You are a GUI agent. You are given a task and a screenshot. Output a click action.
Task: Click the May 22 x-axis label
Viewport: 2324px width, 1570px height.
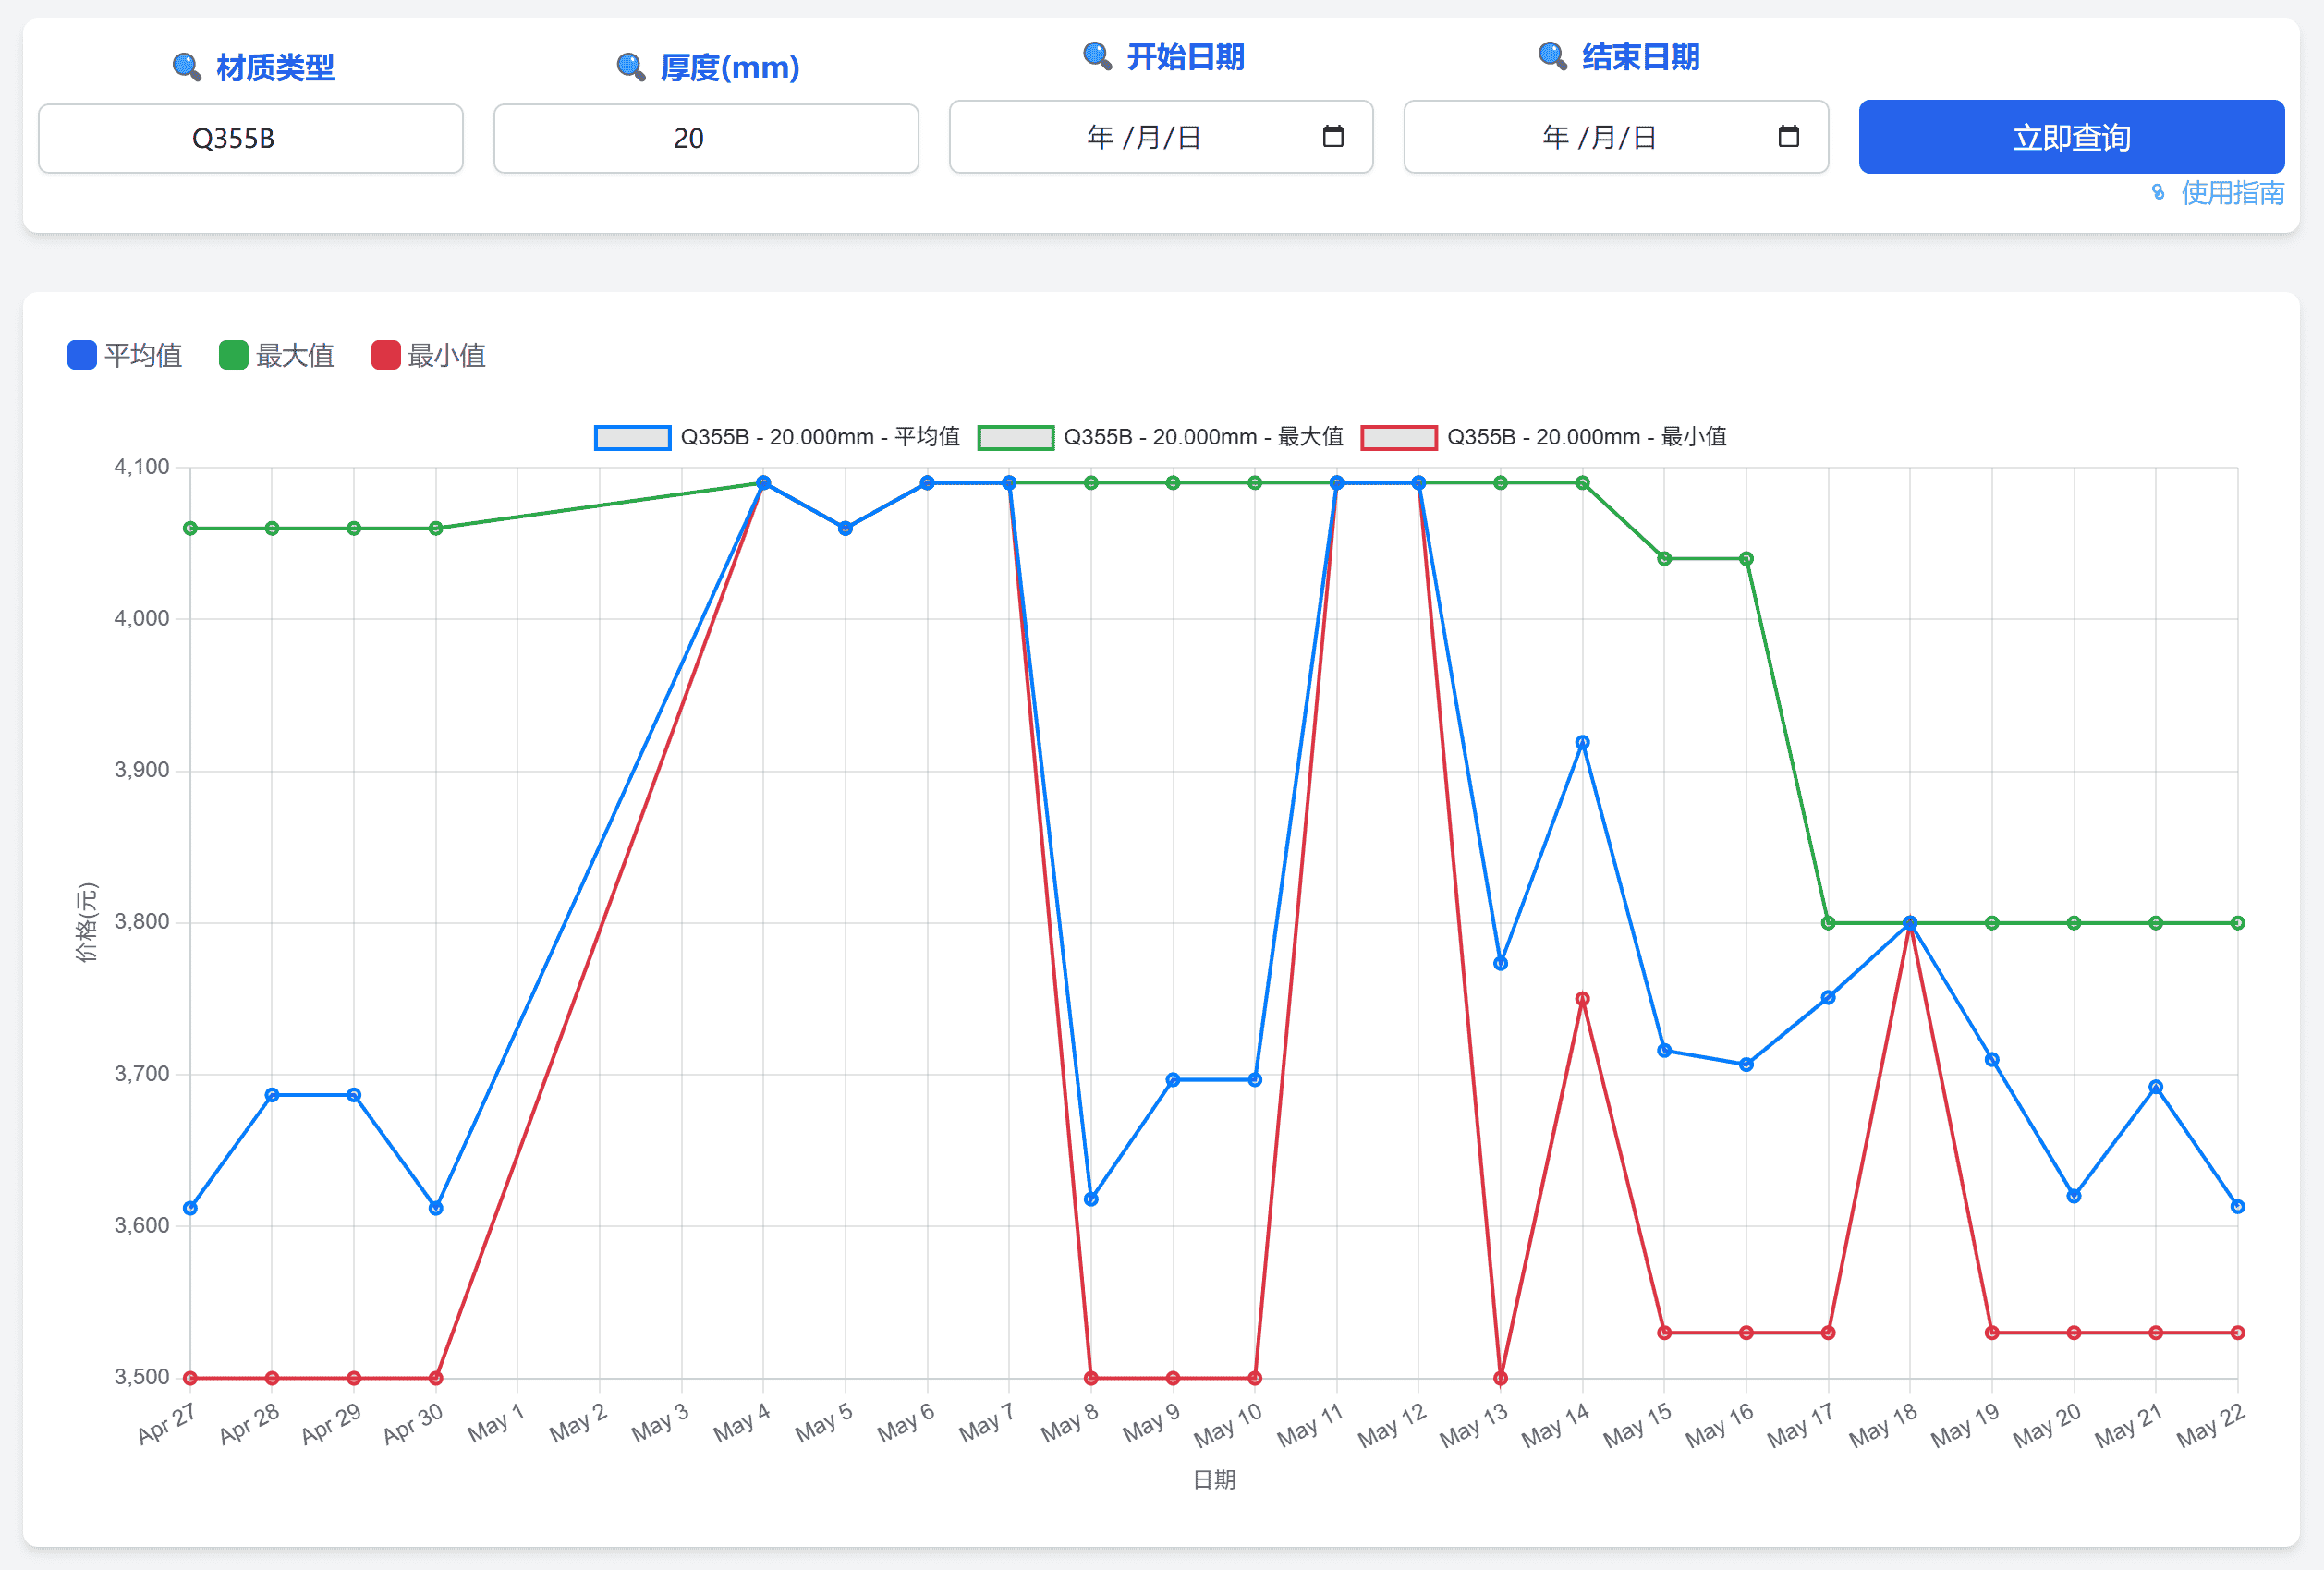click(2211, 1425)
